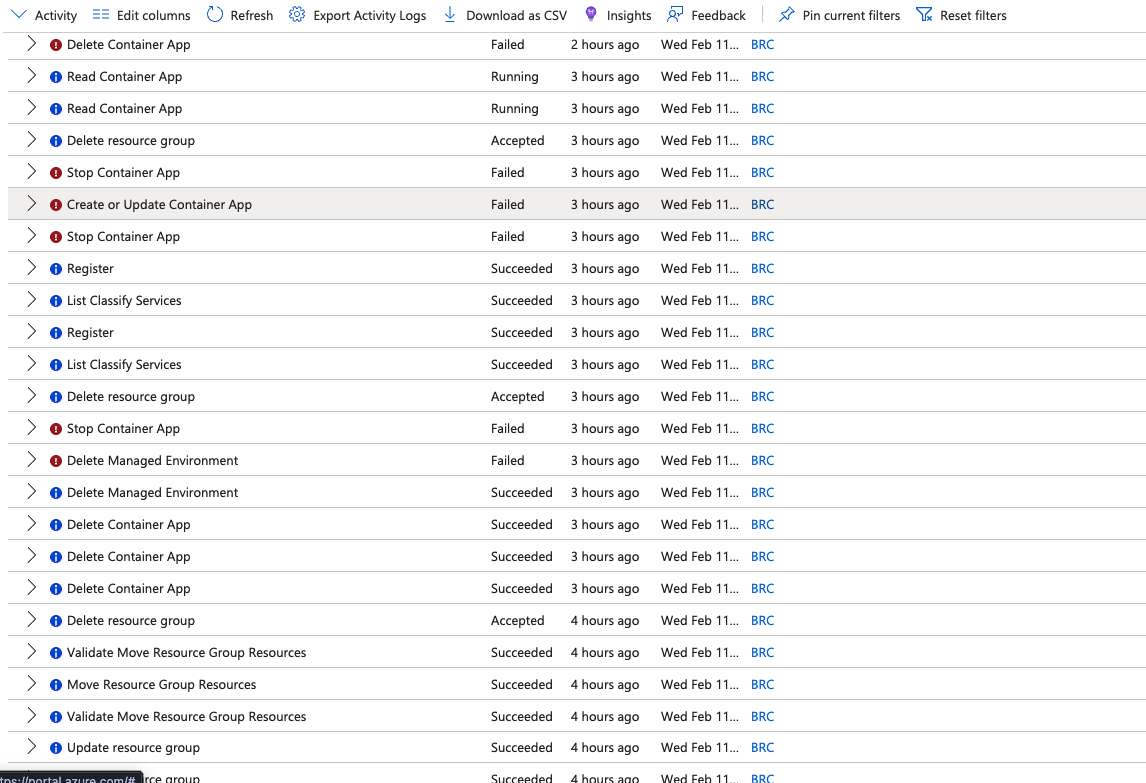Click 'Failed' status of Create or Update Container App
The width and height of the screenshot is (1146, 783).
point(507,205)
